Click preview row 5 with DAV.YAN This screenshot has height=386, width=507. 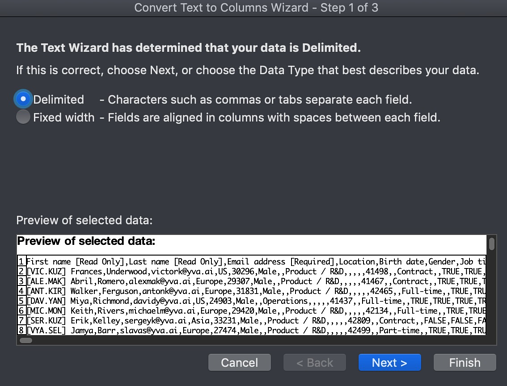252,301
